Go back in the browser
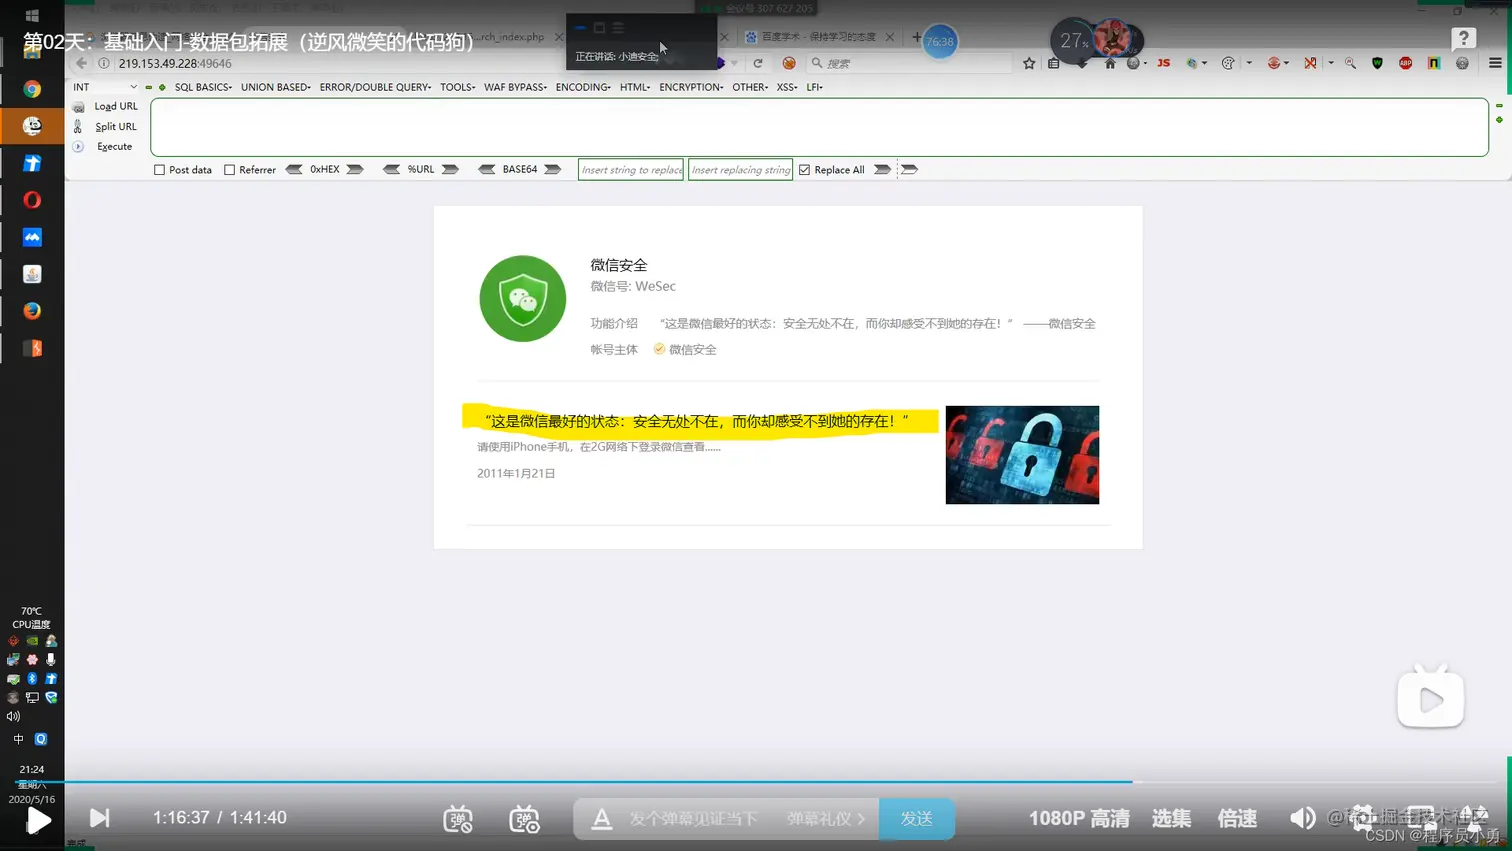This screenshot has width=1512, height=851. [x=81, y=63]
